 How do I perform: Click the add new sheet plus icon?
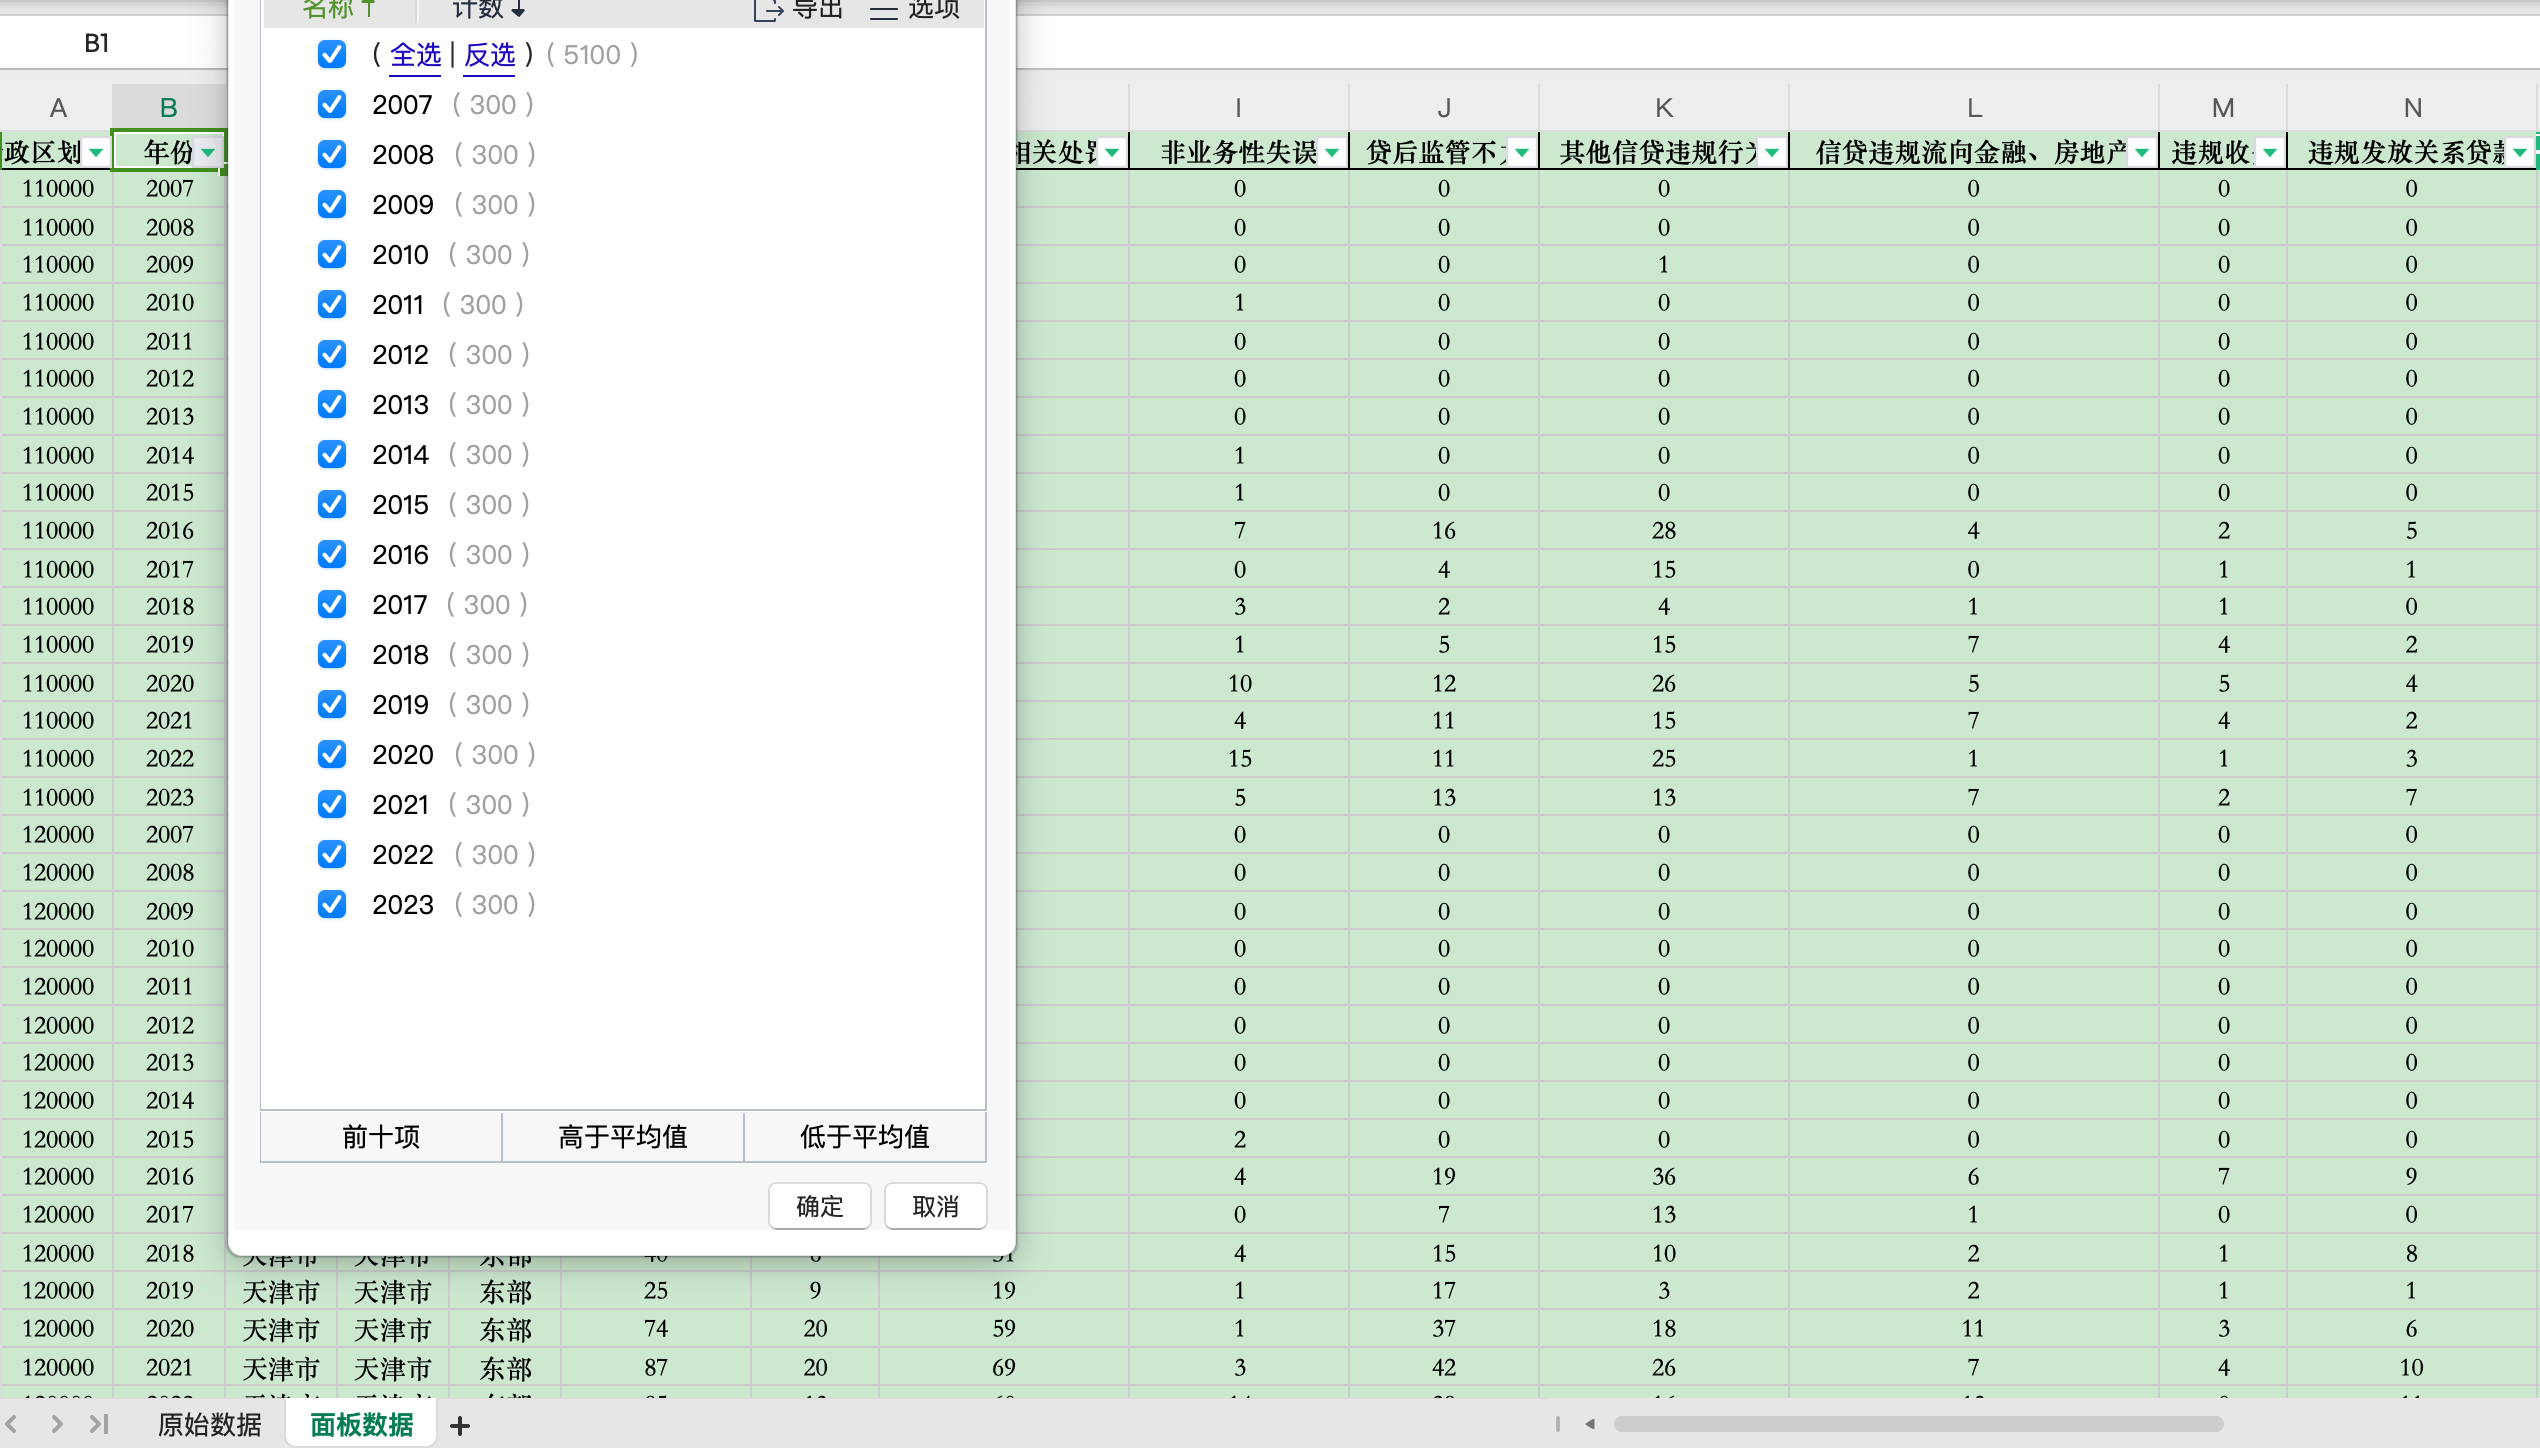coord(460,1425)
